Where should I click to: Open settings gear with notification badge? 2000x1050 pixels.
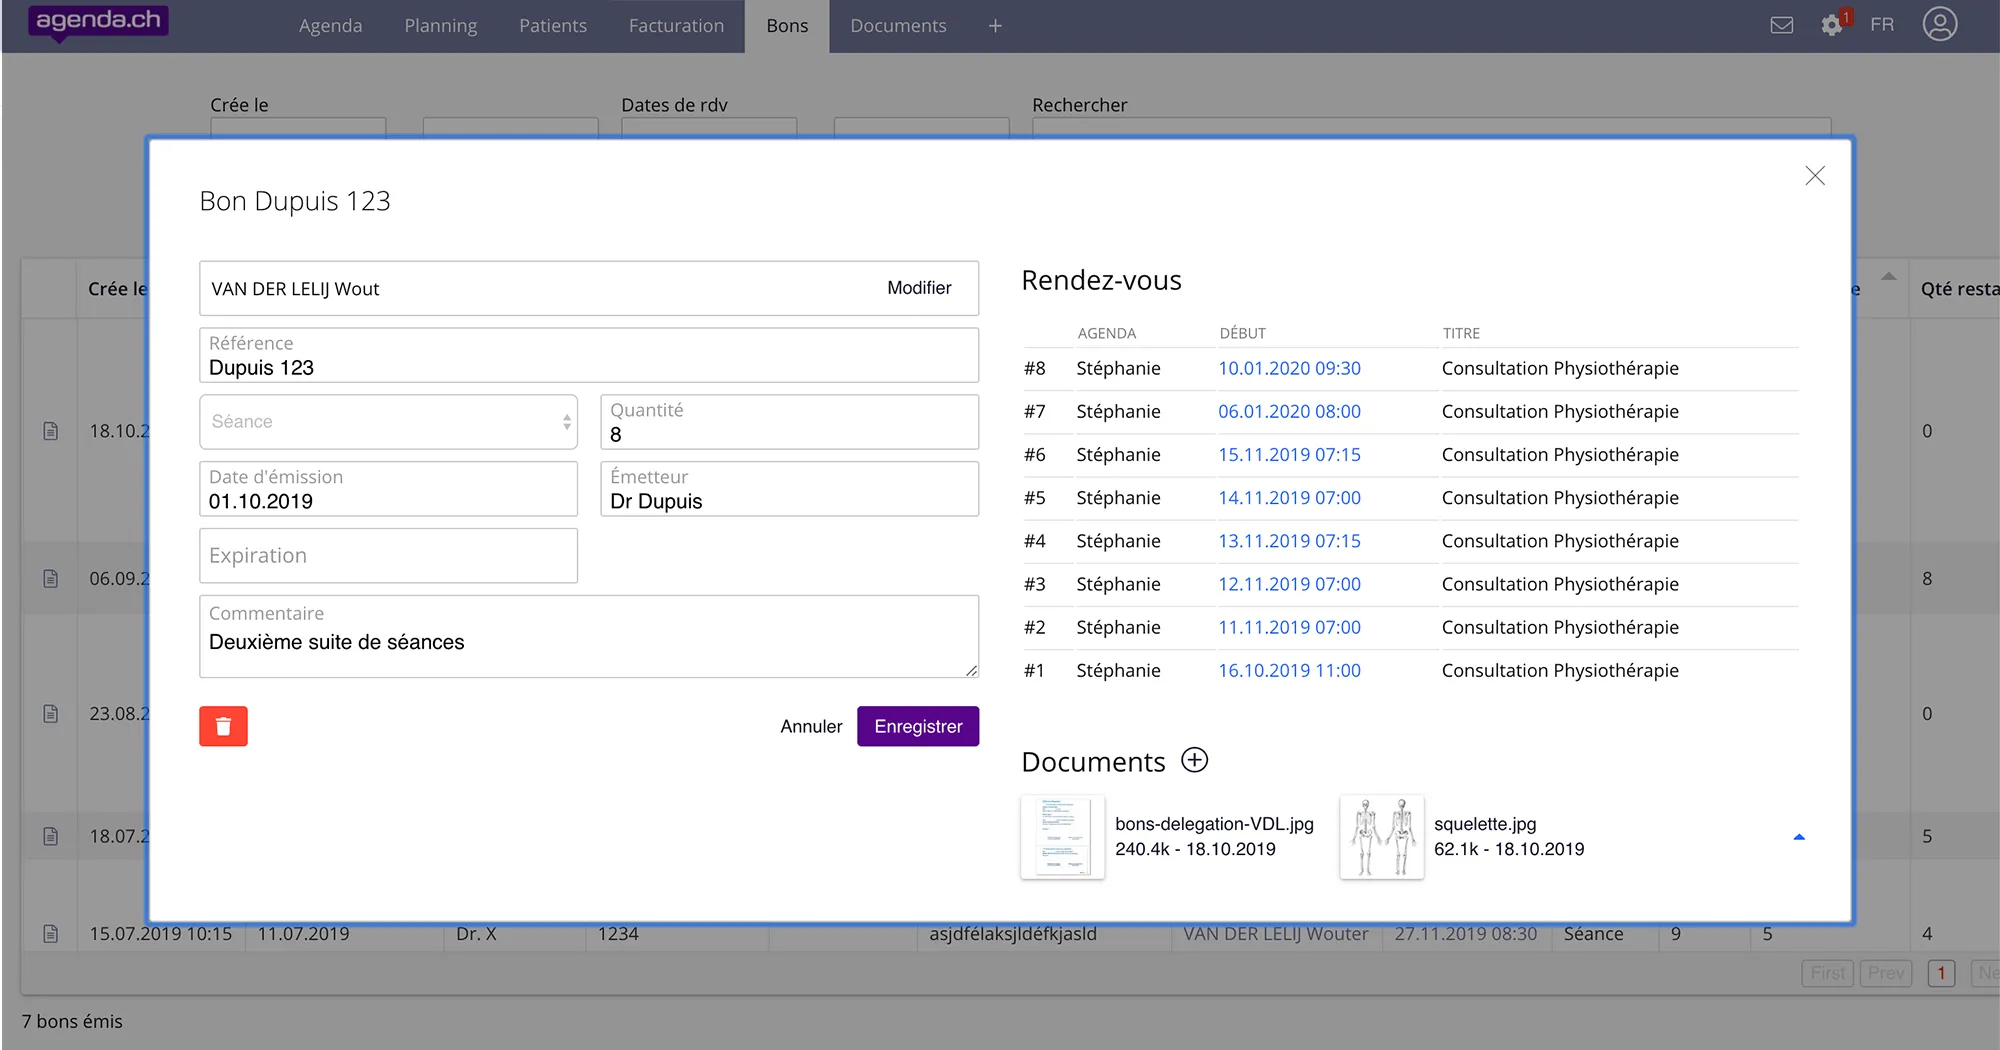click(x=1832, y=25)
